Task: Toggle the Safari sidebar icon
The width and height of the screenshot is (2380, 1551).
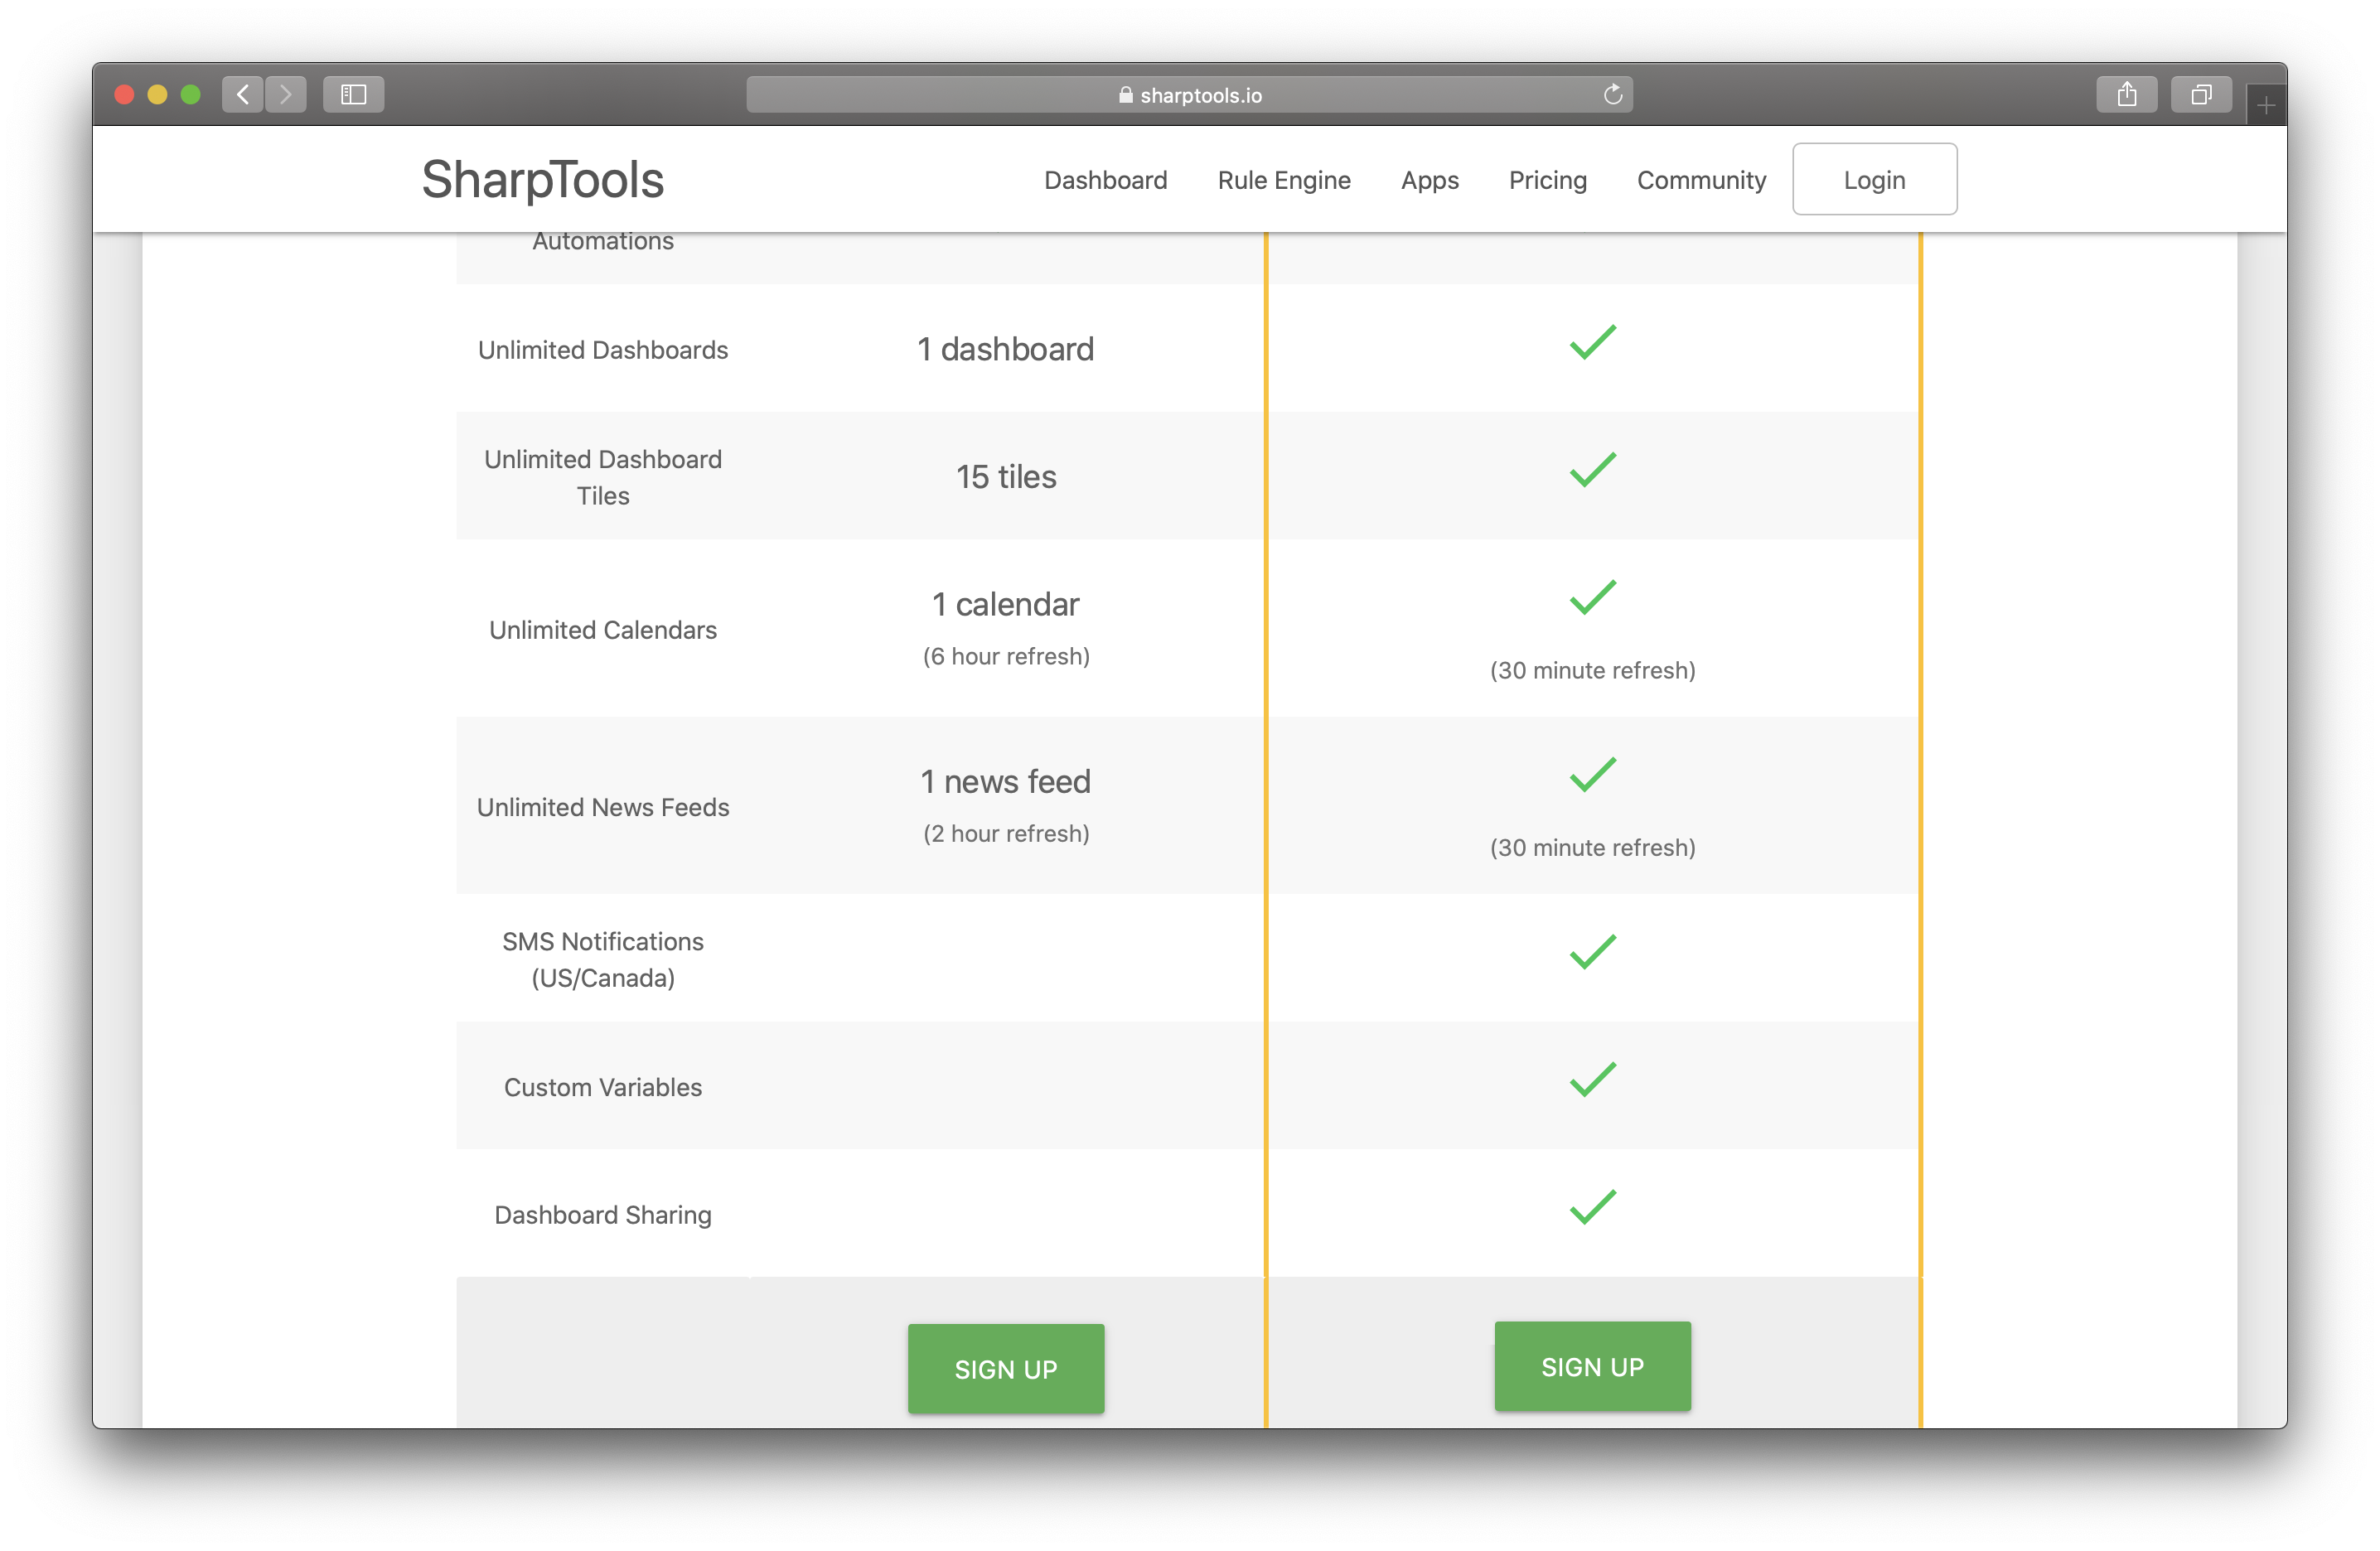Action: tap(354, 94)
